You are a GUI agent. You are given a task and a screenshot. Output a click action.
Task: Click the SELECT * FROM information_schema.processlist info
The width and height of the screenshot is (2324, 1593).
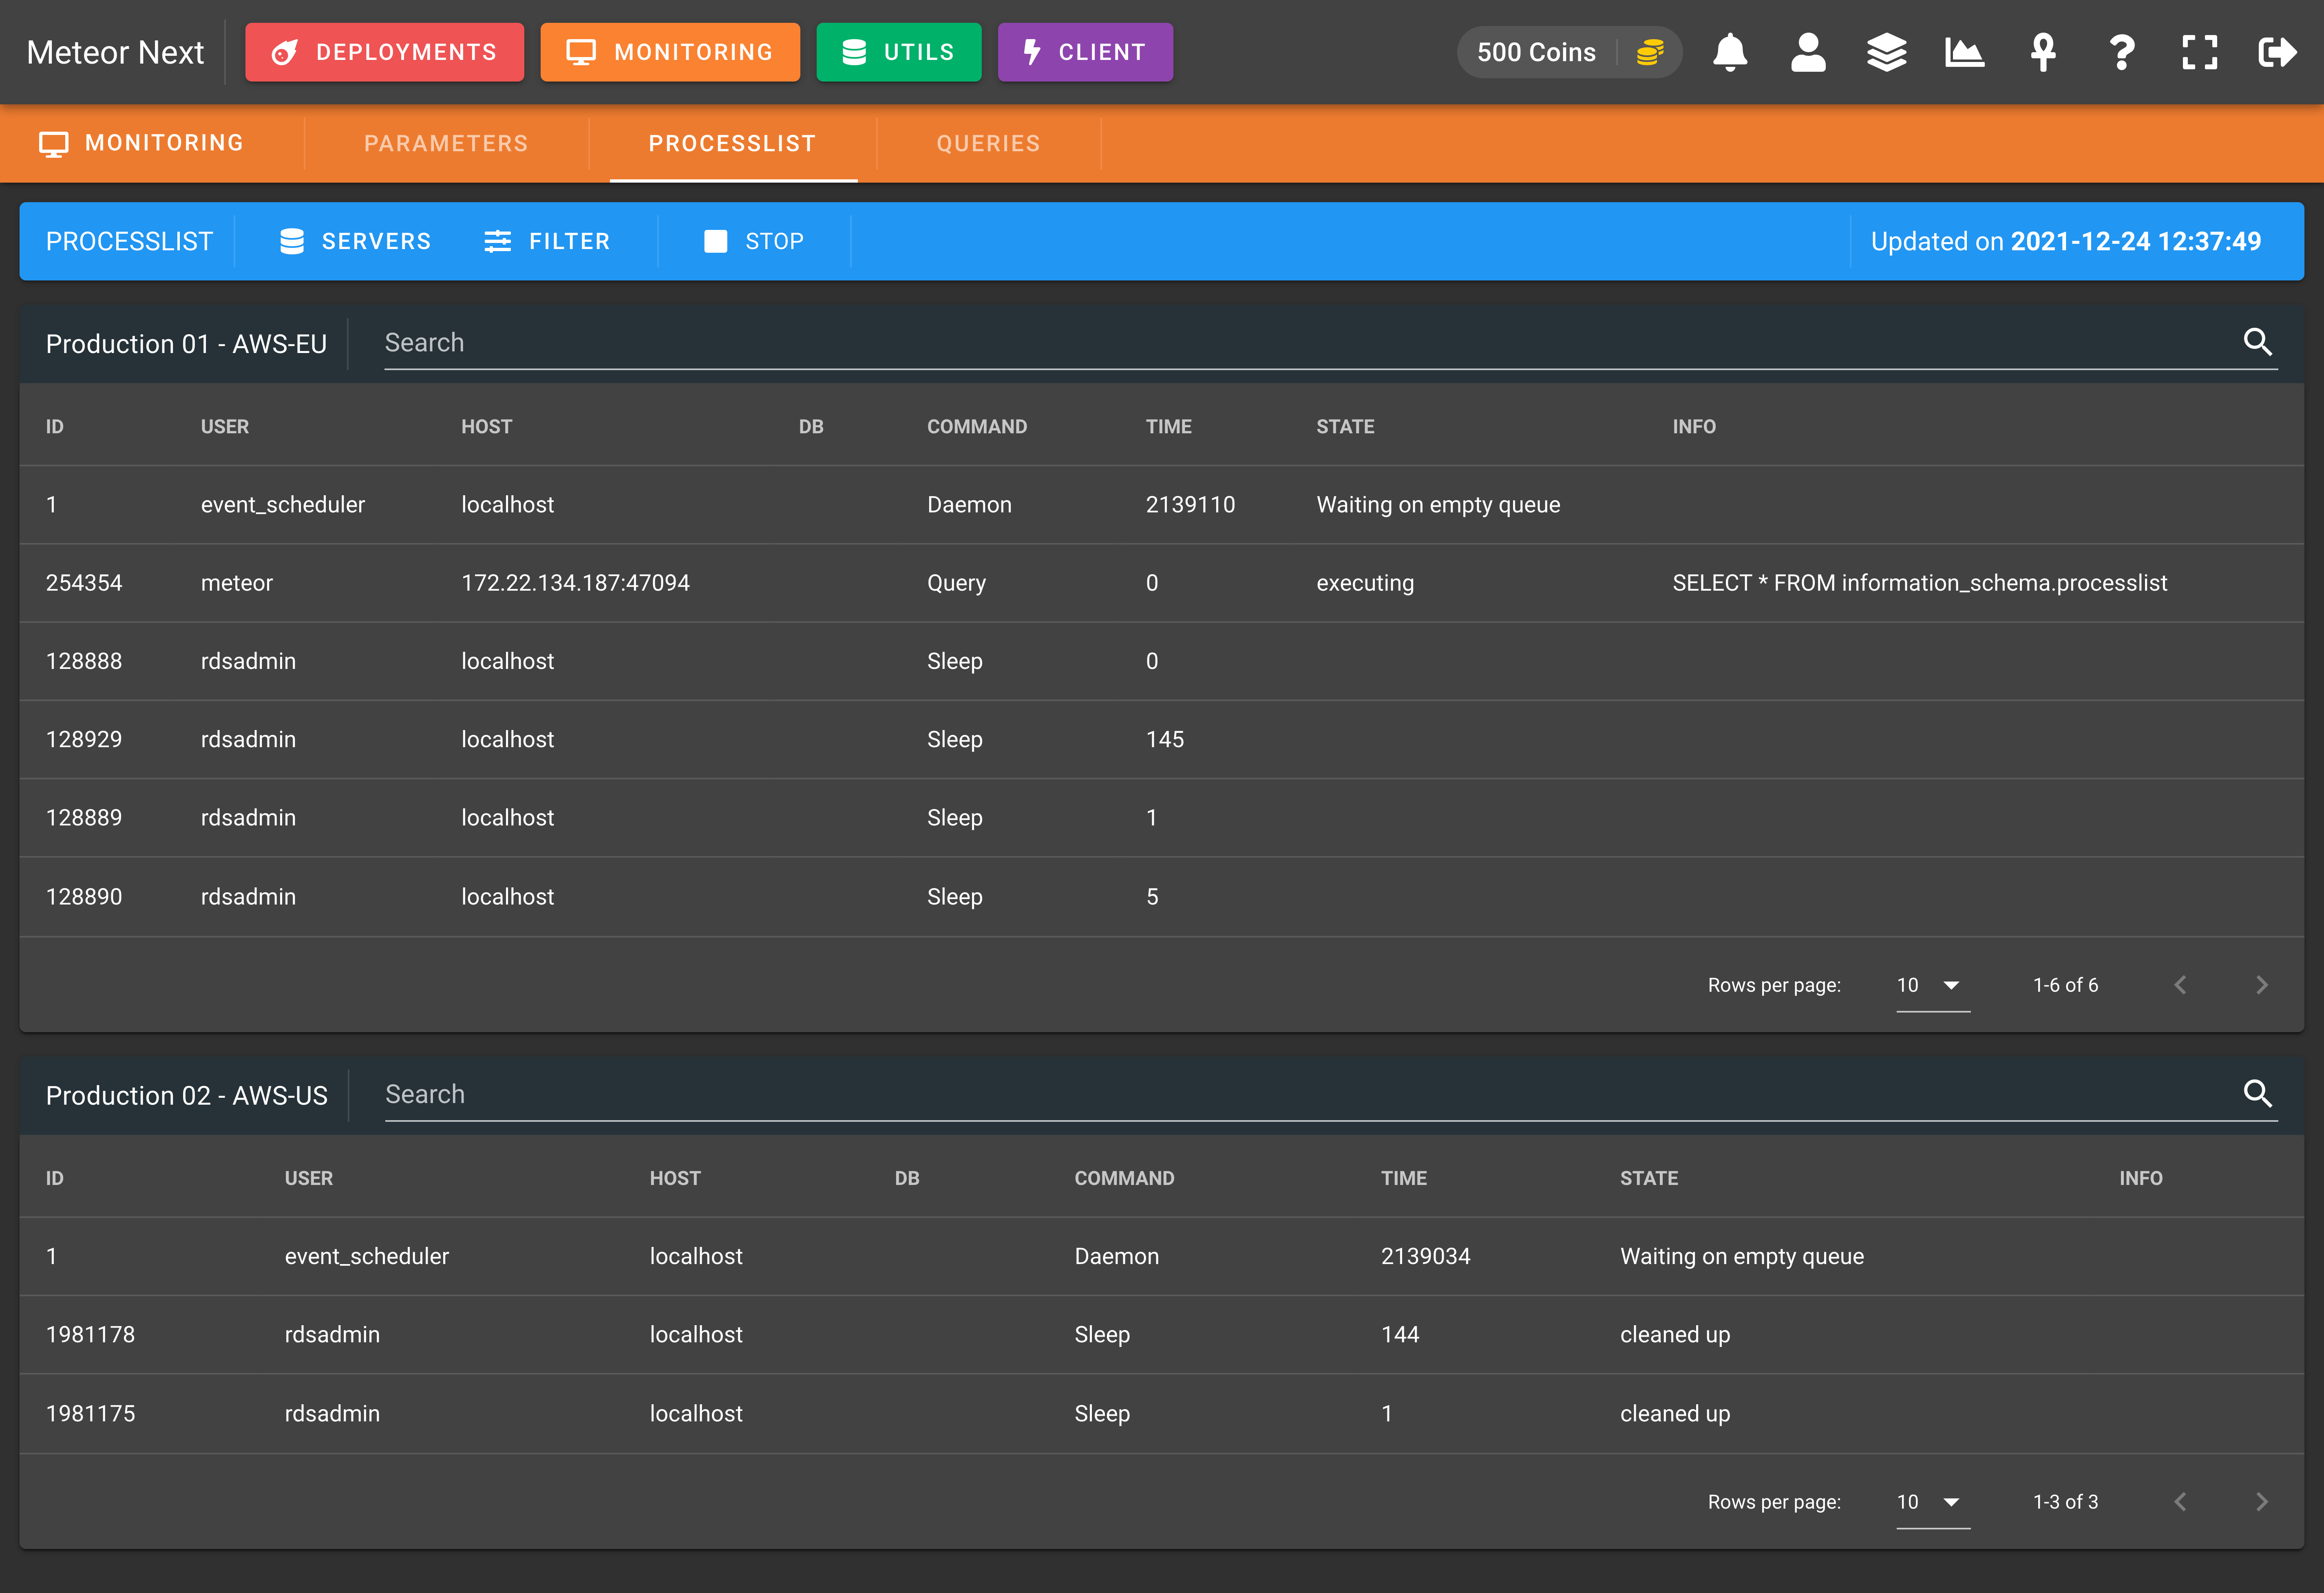pyautogui.click(x=1920, y=583)
